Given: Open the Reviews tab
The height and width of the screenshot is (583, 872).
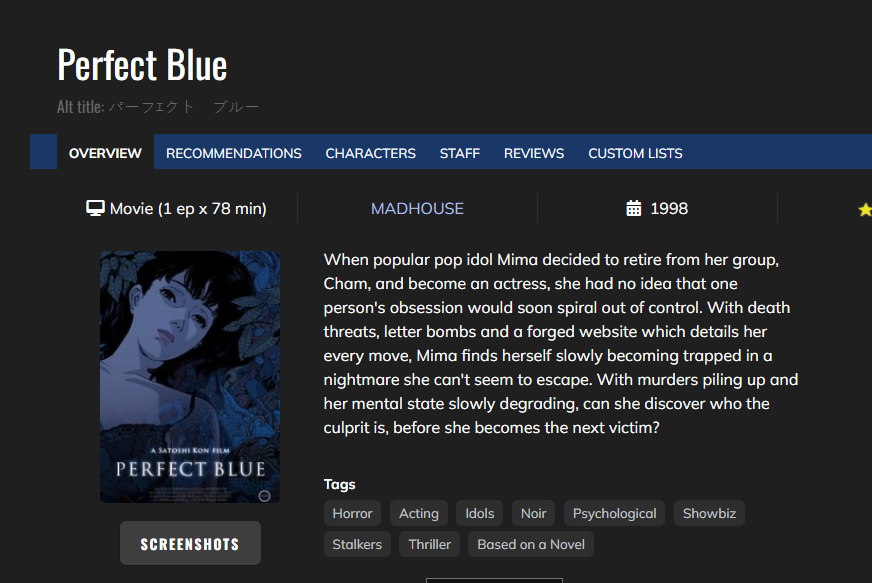Looking at the screenshot, I should point(534,153).
